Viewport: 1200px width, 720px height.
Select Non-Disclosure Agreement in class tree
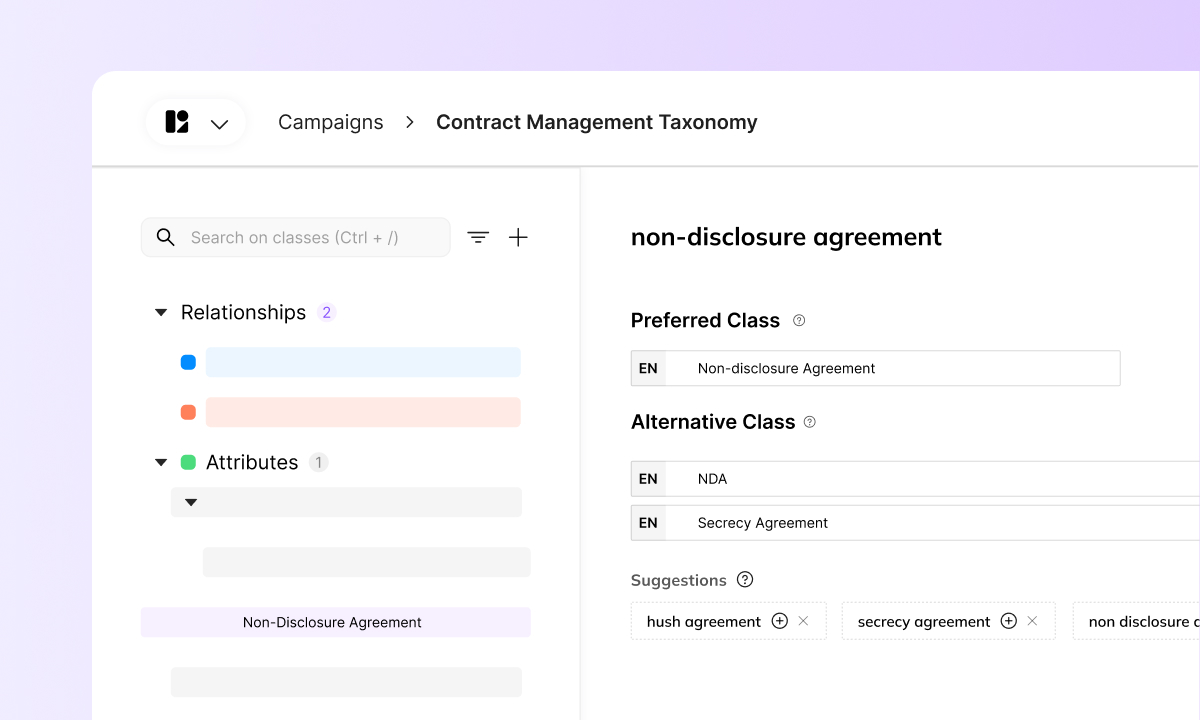pos(336,622)
